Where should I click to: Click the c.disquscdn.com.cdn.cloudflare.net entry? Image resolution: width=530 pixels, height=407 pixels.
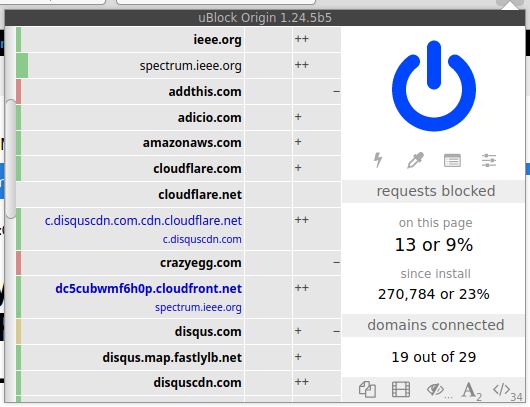[143, 220]
